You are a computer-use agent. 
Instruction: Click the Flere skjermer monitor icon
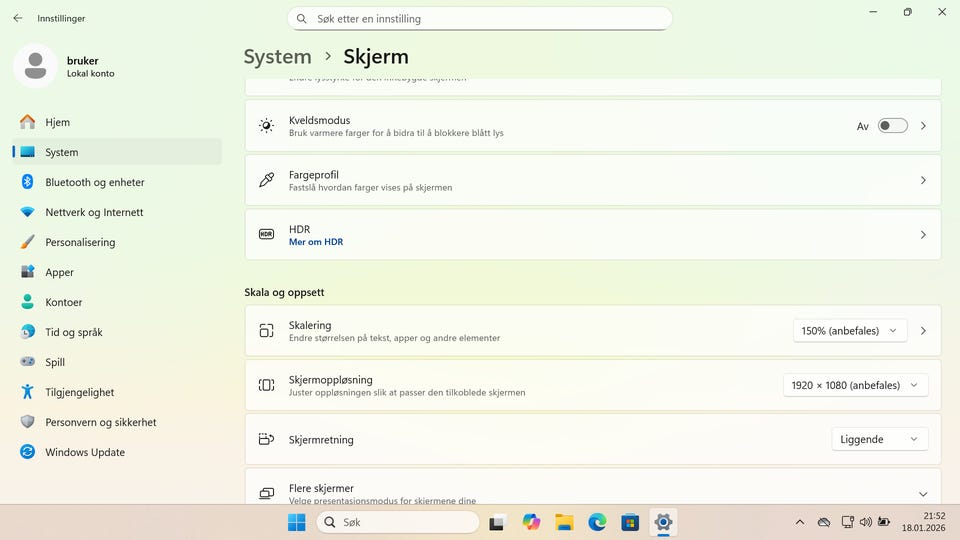pos(266,493)
